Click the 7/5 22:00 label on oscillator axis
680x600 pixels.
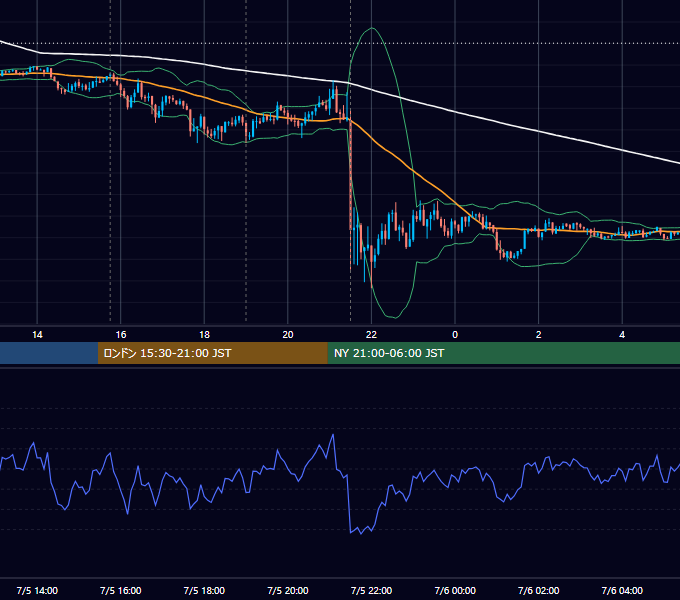click(x=371, y=590)
